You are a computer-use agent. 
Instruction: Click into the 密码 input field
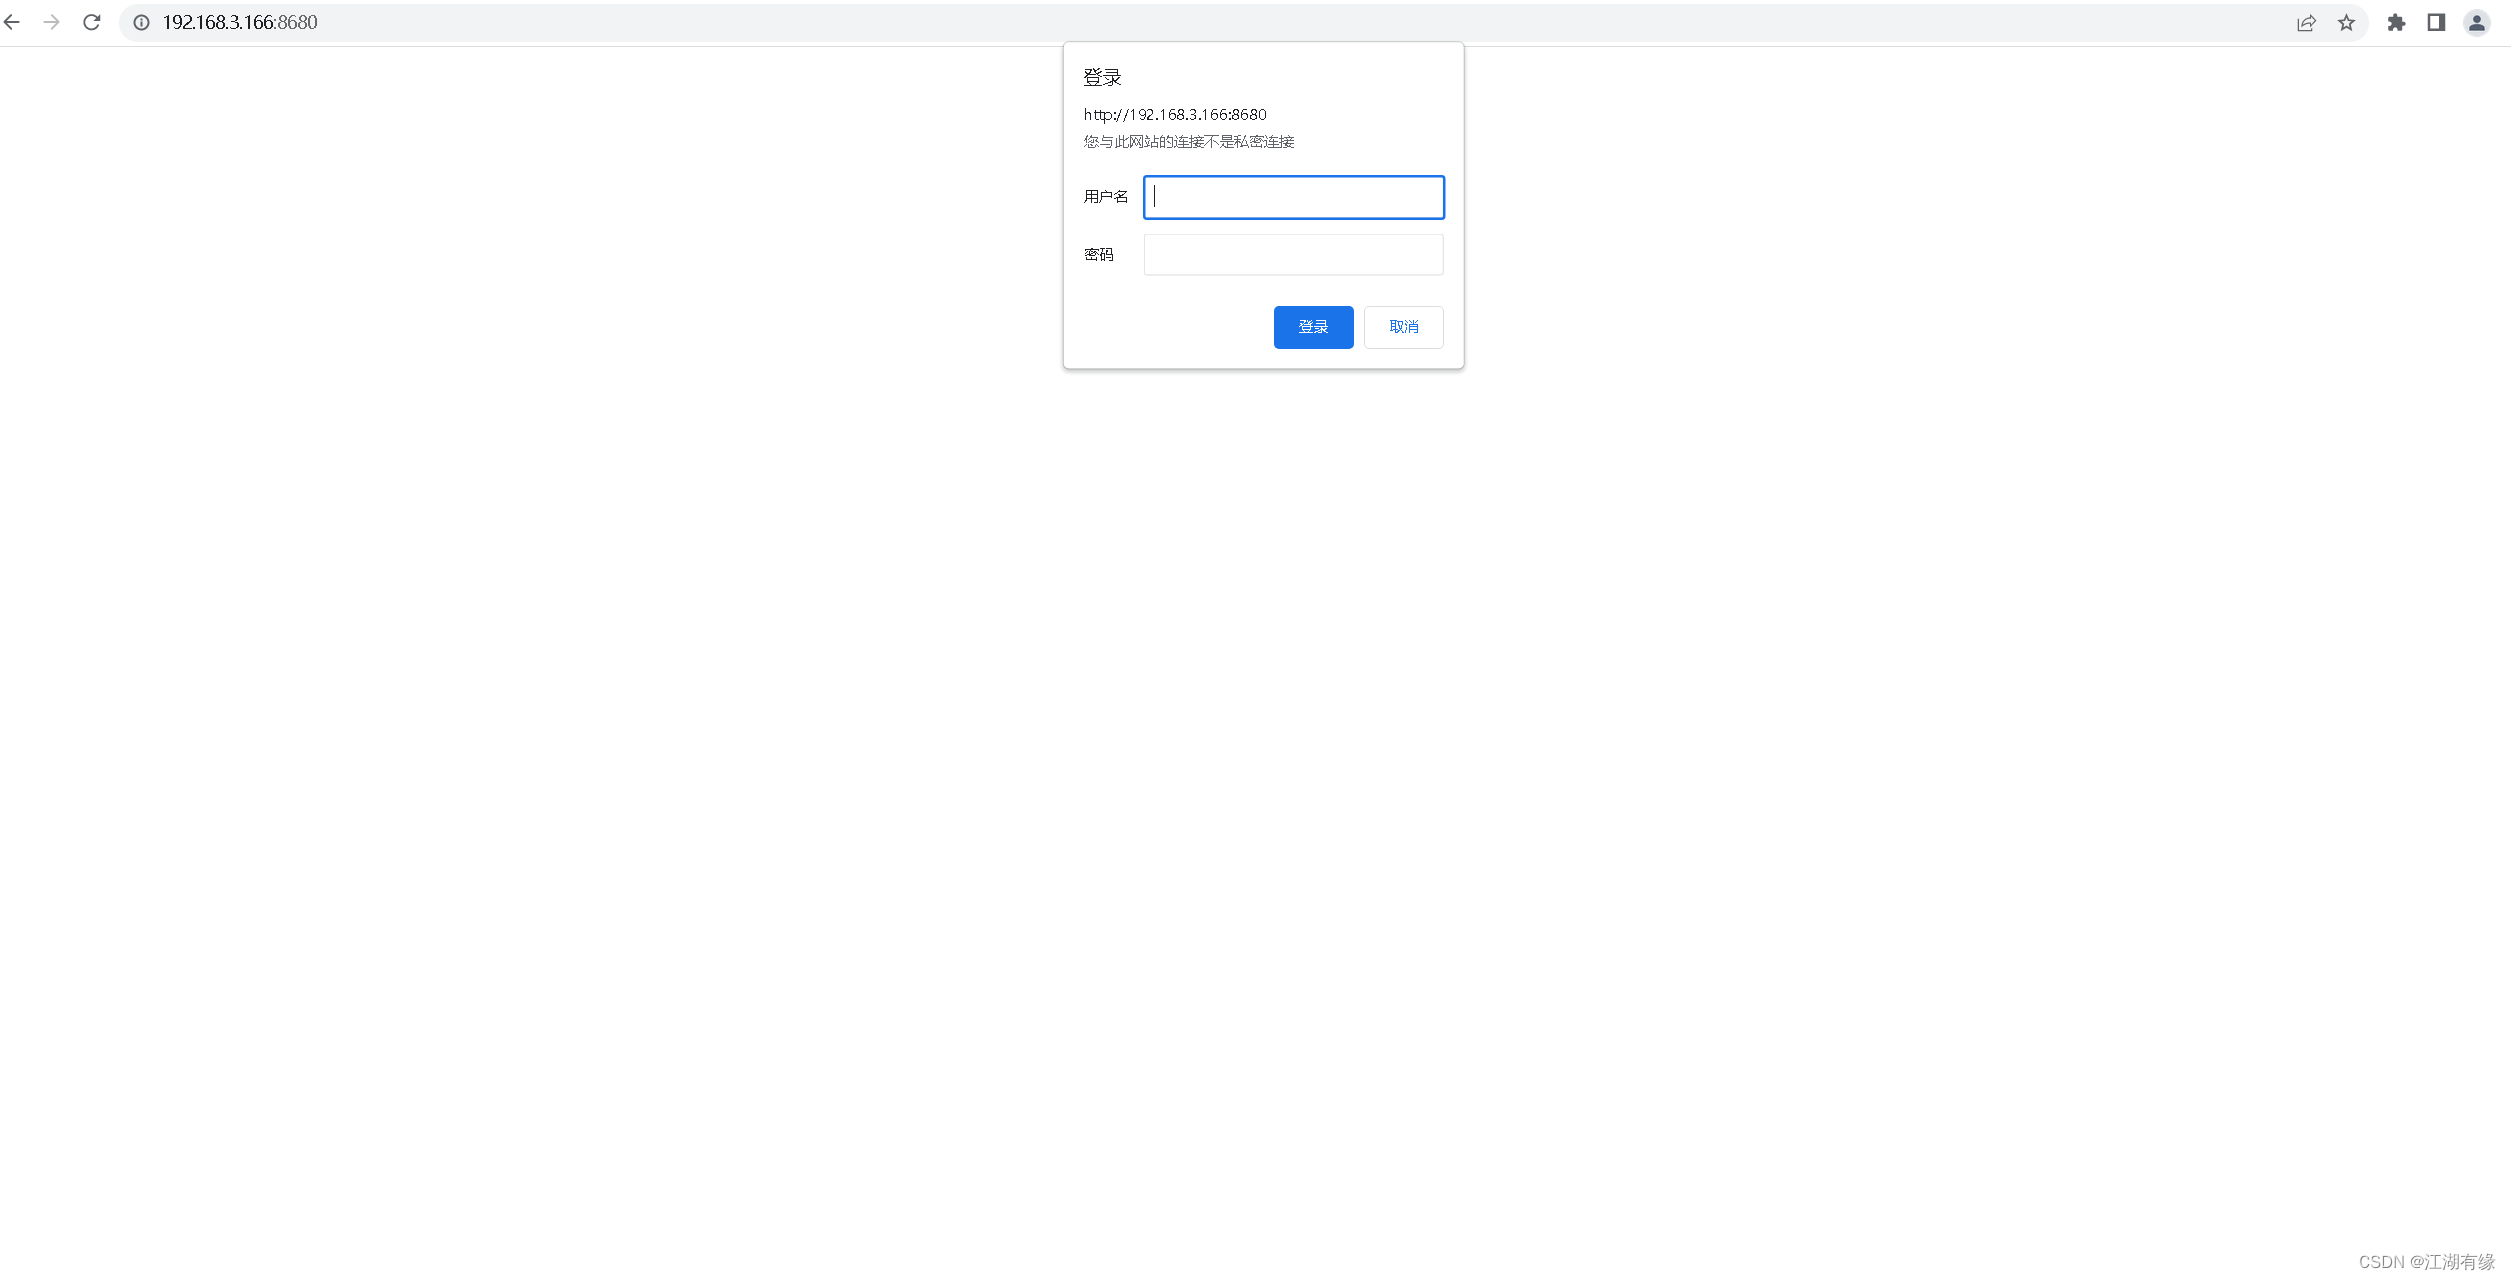pyautogui.click(x=1293, y=255)
